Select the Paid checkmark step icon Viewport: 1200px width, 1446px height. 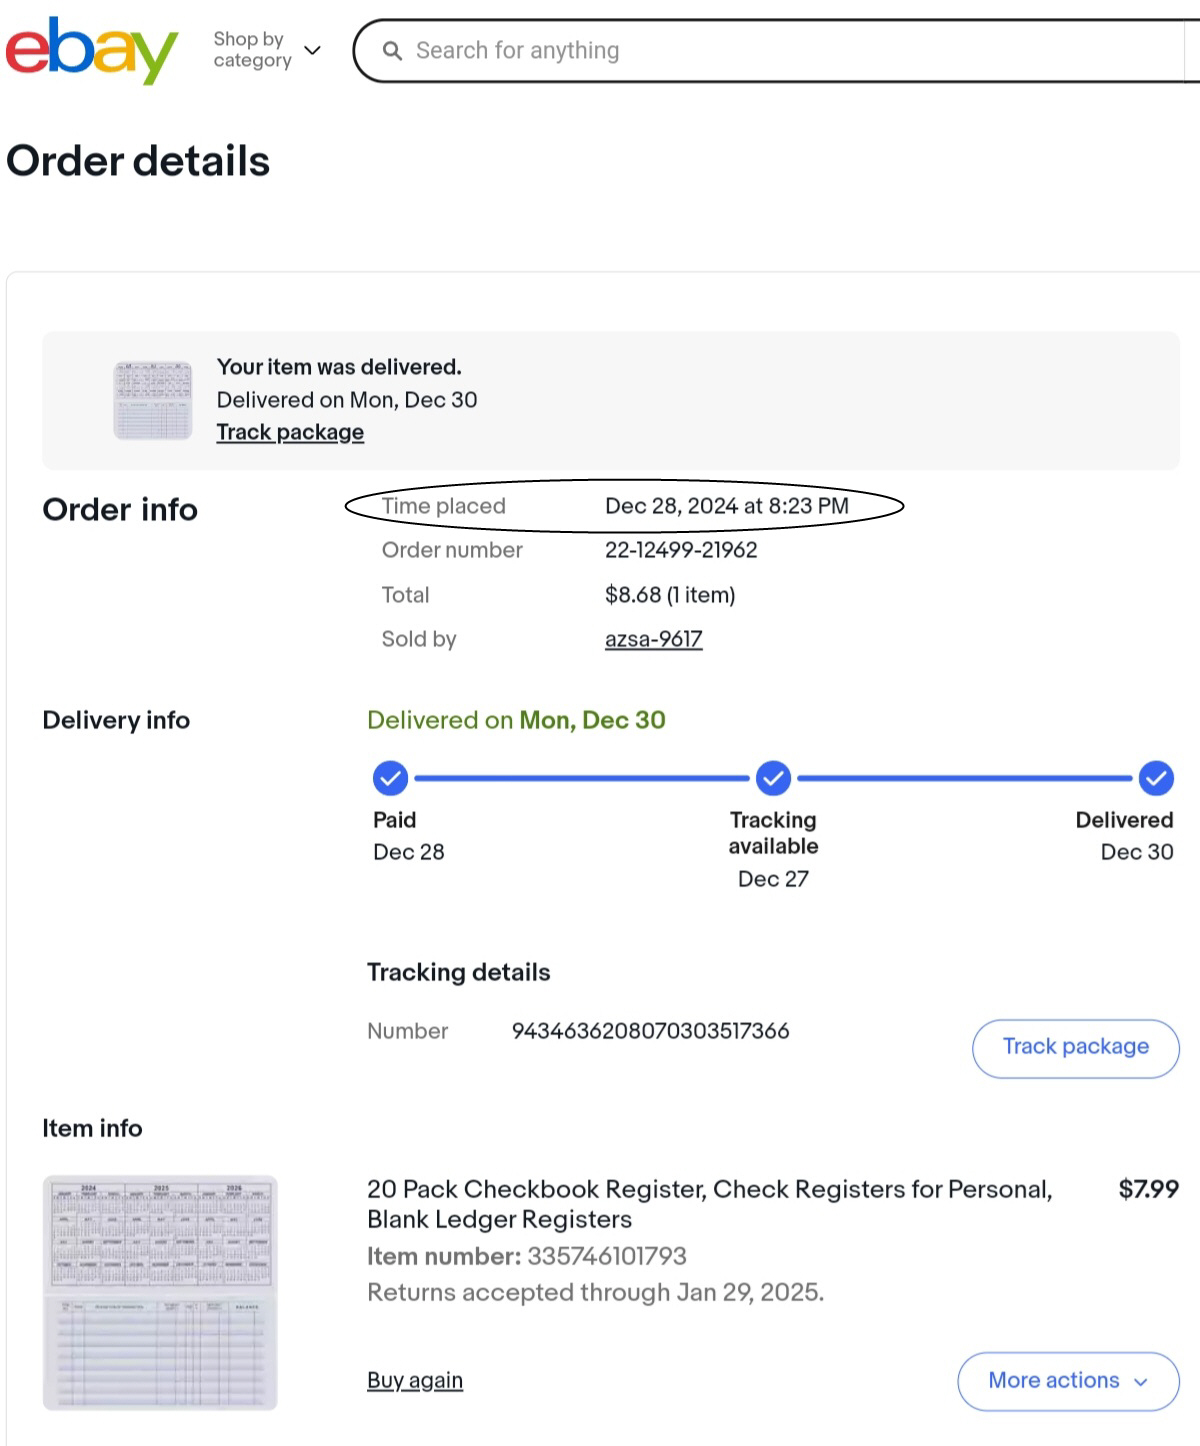[x=390, y=778]
